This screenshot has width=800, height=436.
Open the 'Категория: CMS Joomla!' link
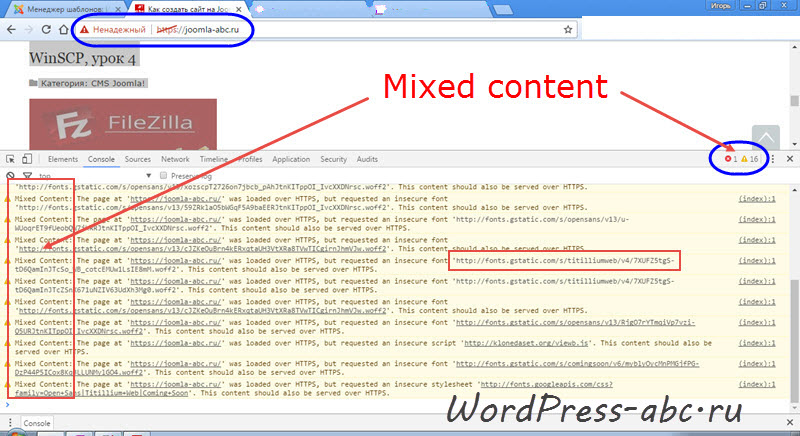point(93,83)
